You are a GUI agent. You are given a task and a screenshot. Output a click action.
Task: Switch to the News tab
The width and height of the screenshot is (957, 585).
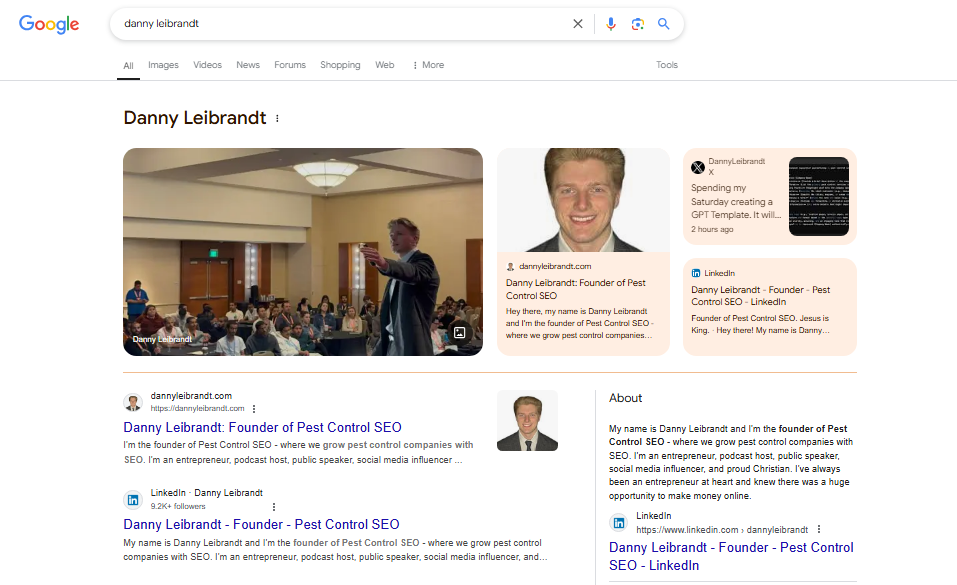pyautogui.click(x=248, y=65)
